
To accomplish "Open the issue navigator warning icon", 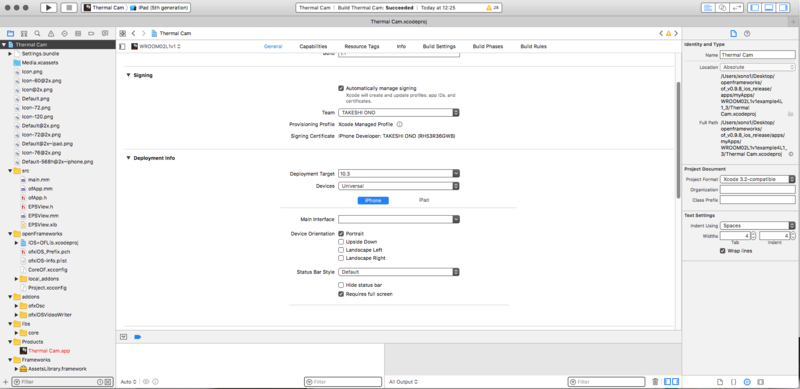I will click(x=51, y=33).
